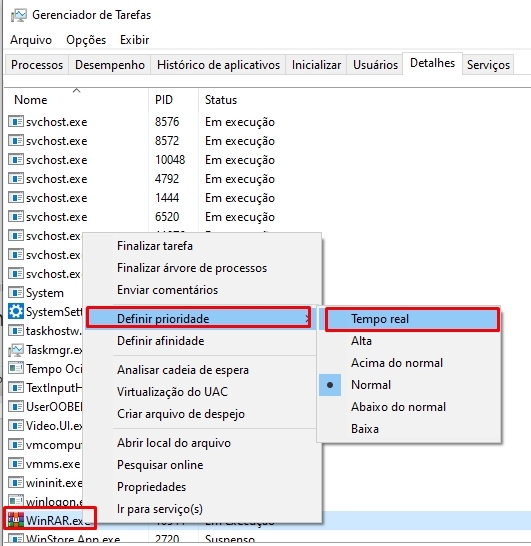Select PID value 10048

click(x=170, y=160)
